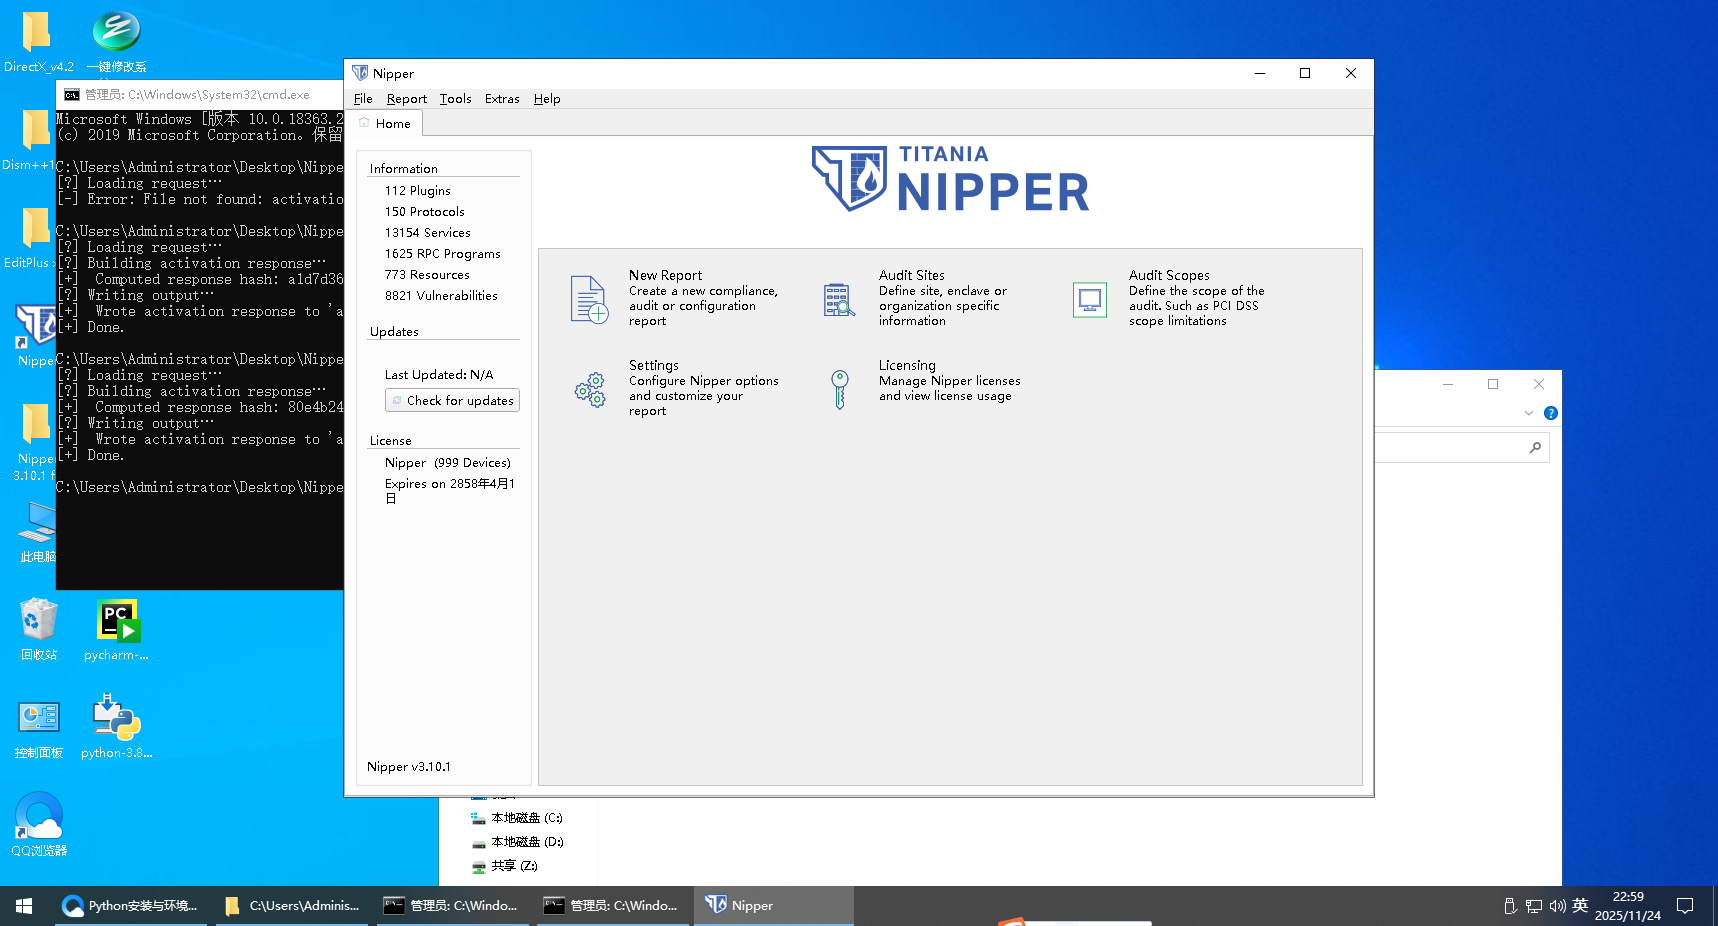
Task: Click the Check for updates button
Action: pyautogui.click(x=452, y=400)
